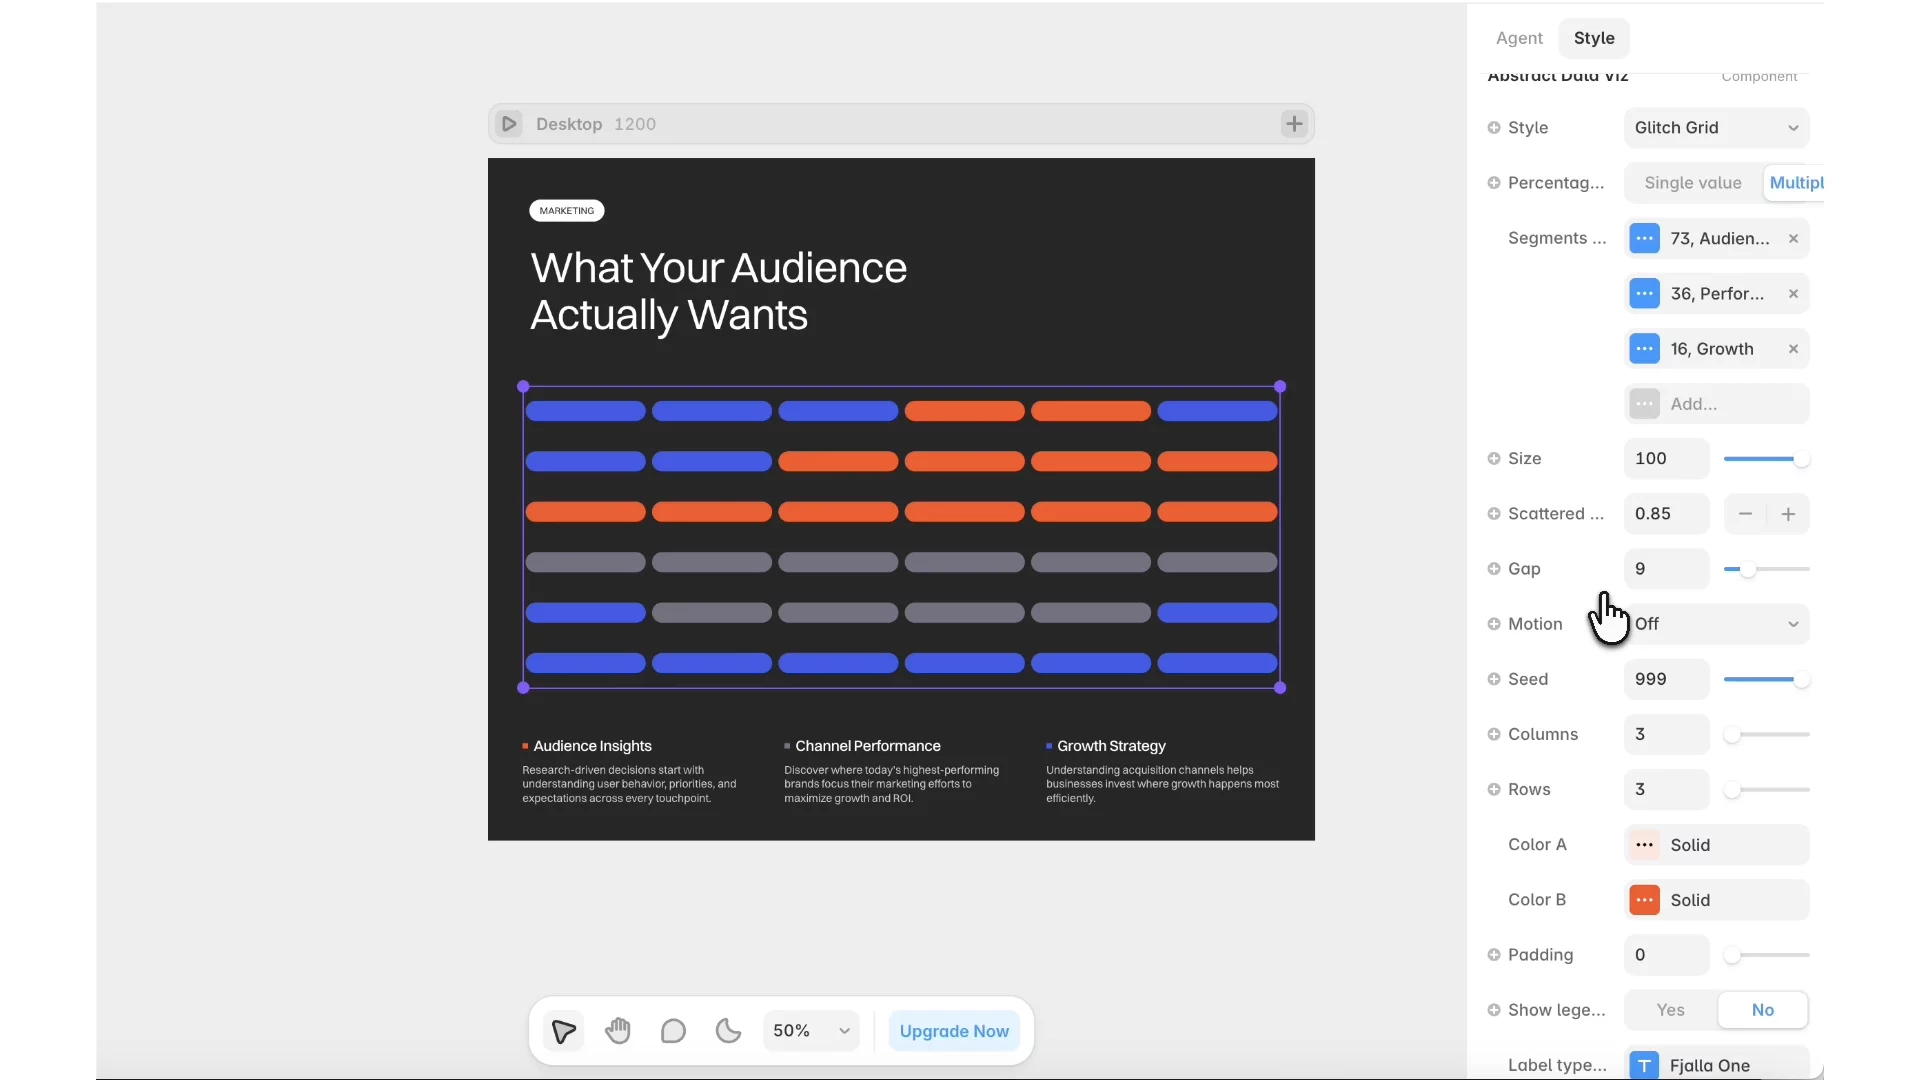Click the variable icon beside Columns
The image size is (1920, 1080).
[1494, 734]
